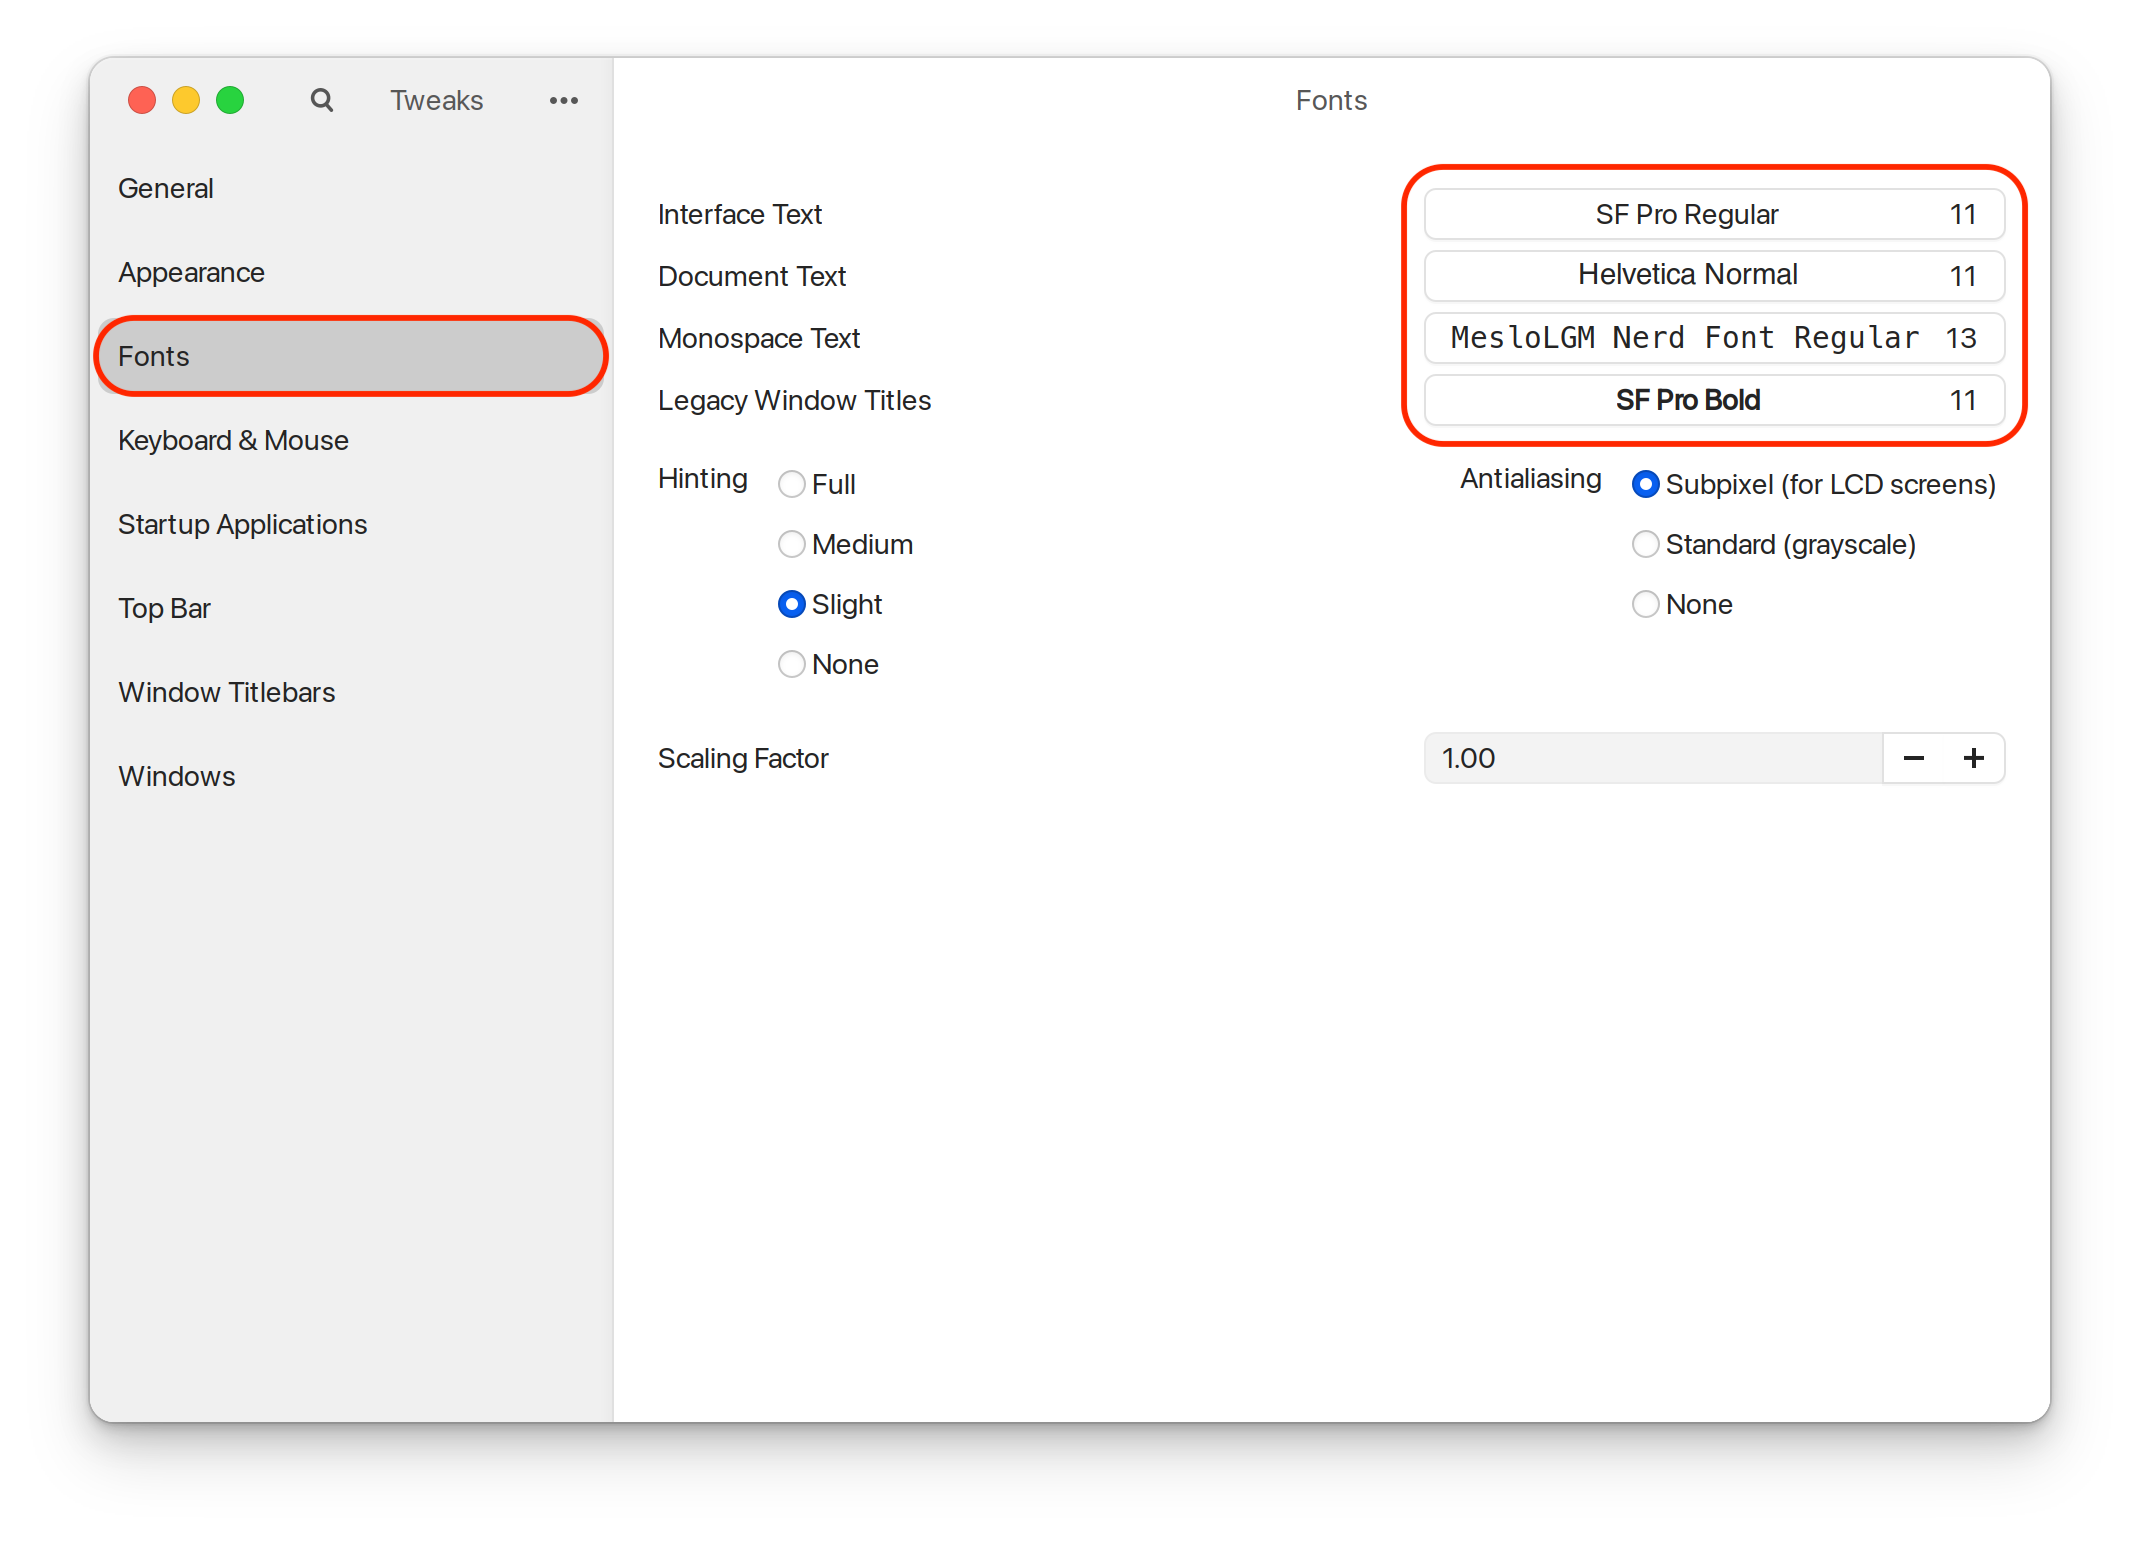Click the search magnifier icon

(321, 100)
